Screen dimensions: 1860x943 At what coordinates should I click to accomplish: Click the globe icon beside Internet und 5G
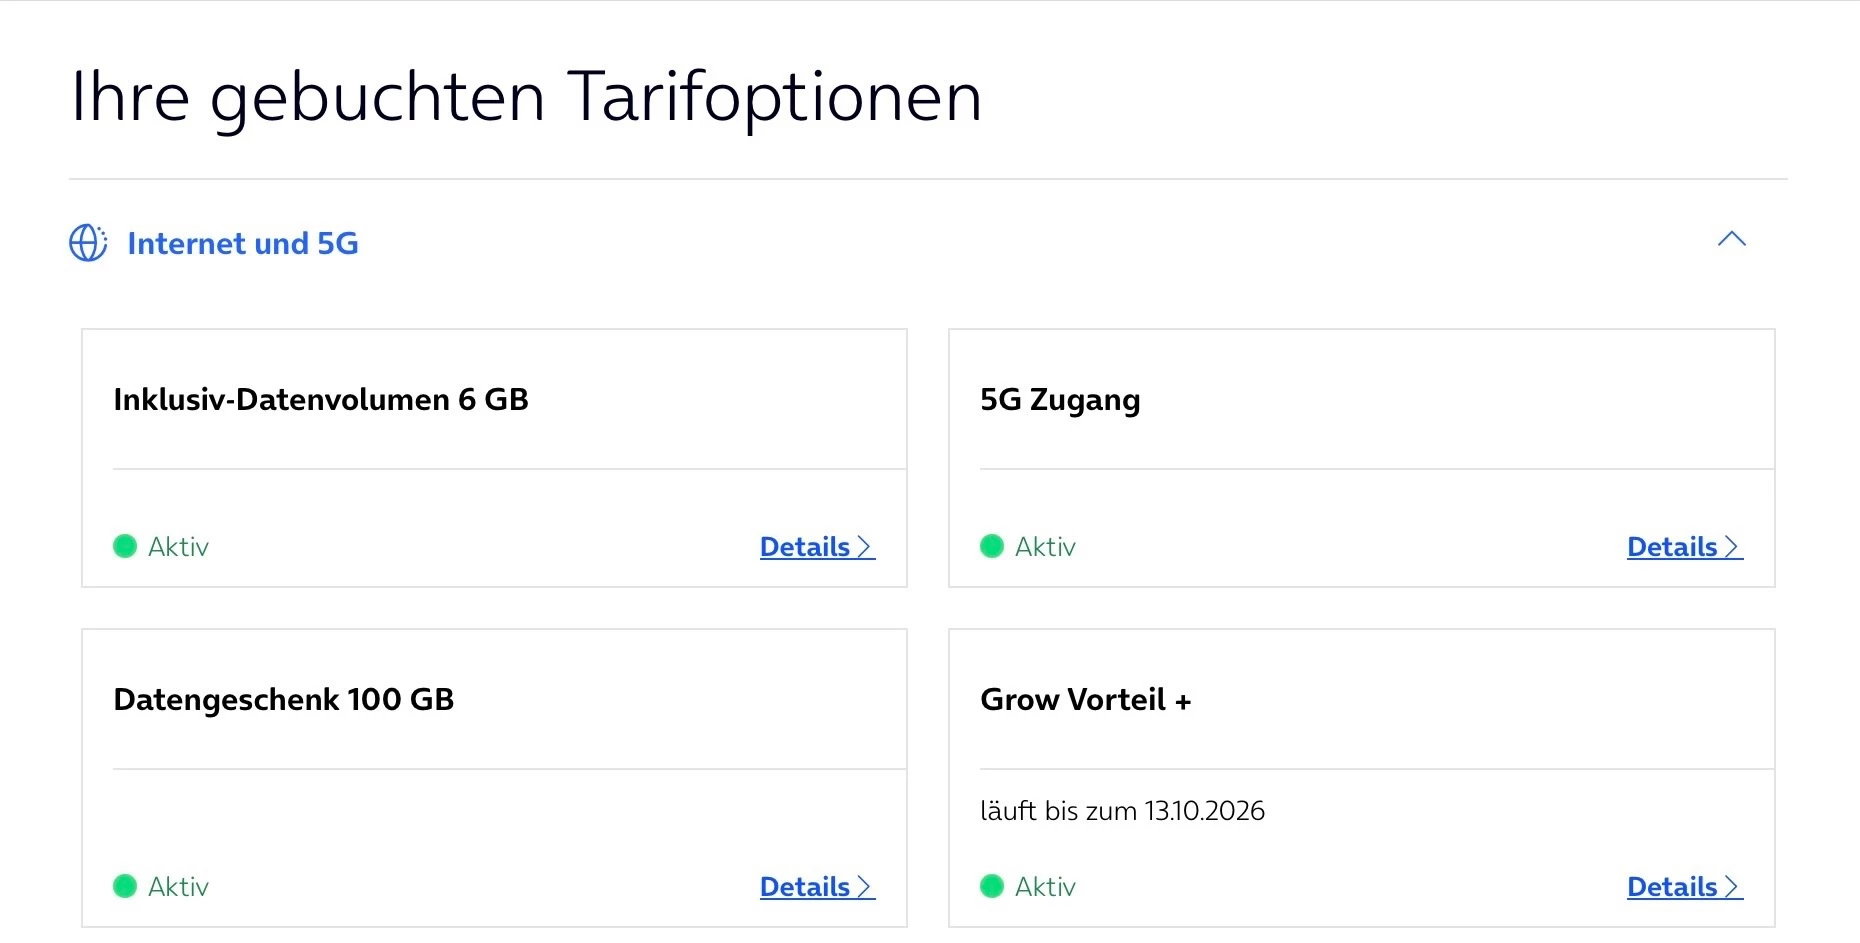point(88,243)
